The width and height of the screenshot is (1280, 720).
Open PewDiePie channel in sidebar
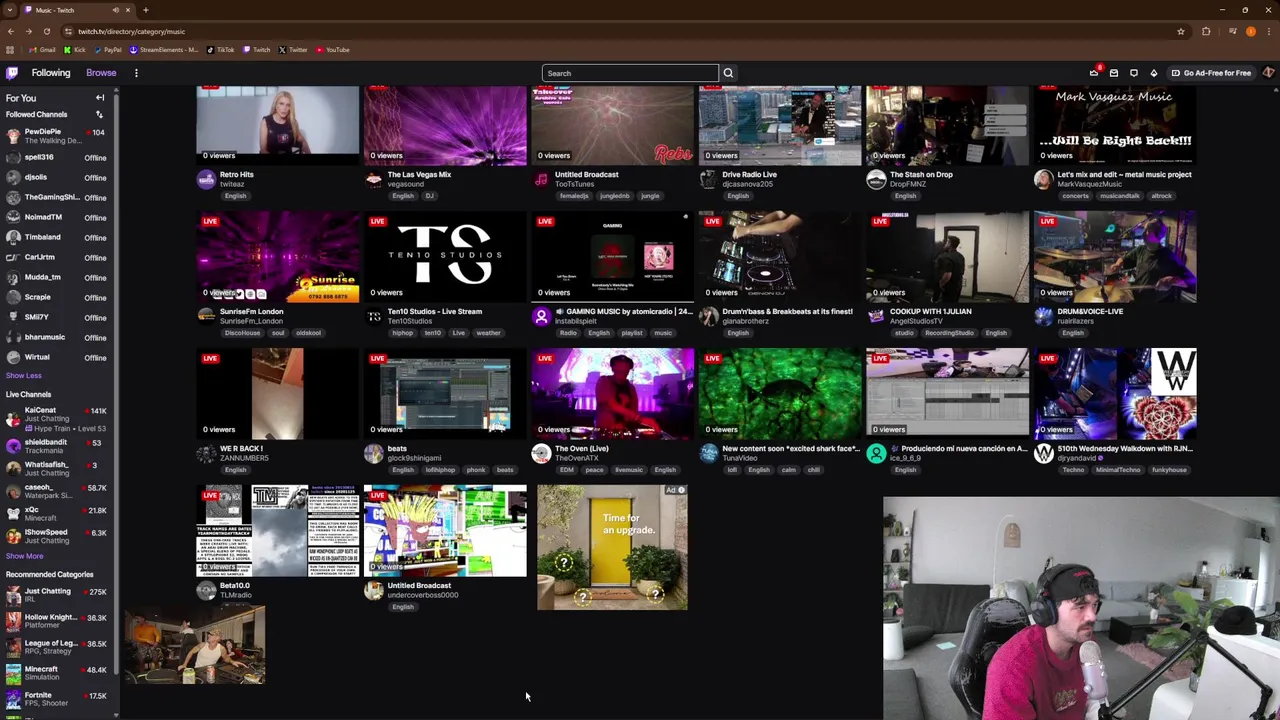tap(57, 136)
